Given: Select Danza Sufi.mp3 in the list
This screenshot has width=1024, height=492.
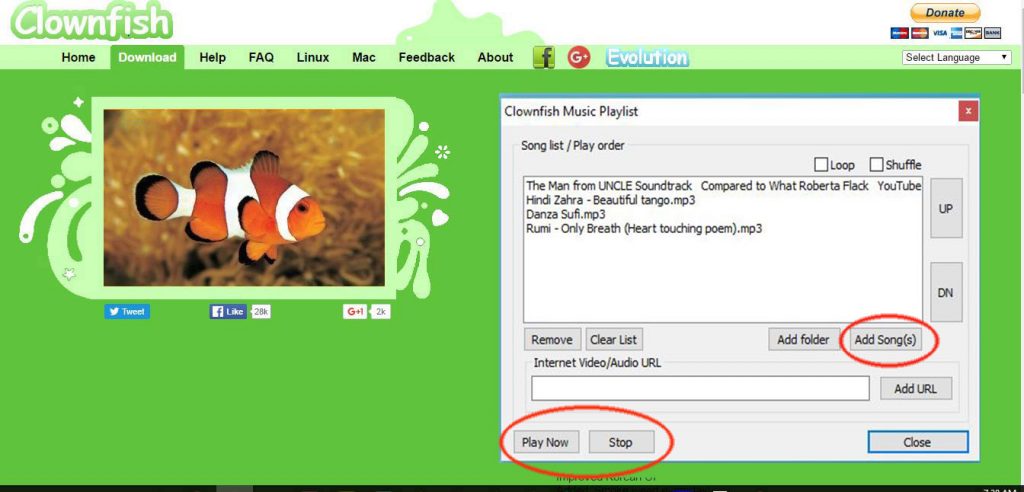Looking at the screenshot, I should [x=566, y=214].
